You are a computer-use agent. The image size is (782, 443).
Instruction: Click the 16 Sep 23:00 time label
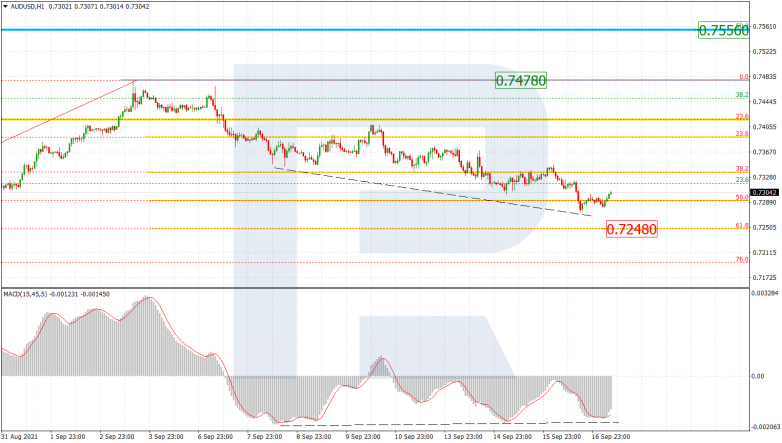click(611, 437)
